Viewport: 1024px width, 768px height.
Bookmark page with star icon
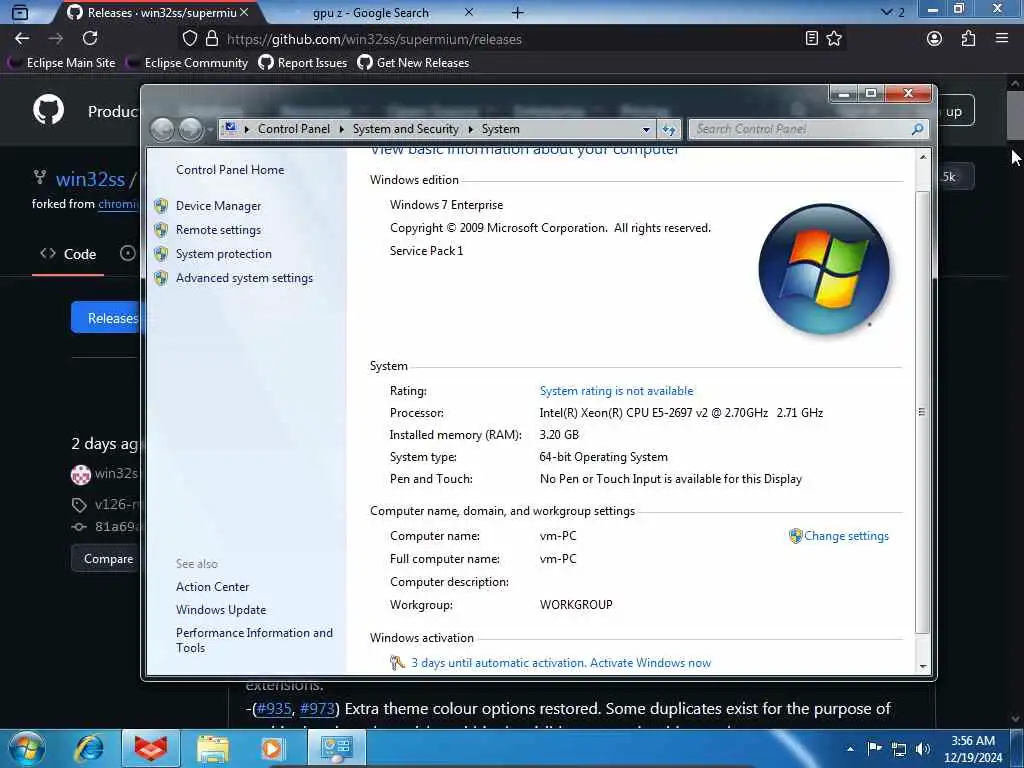pyautogui.click(x=834, y=39)
